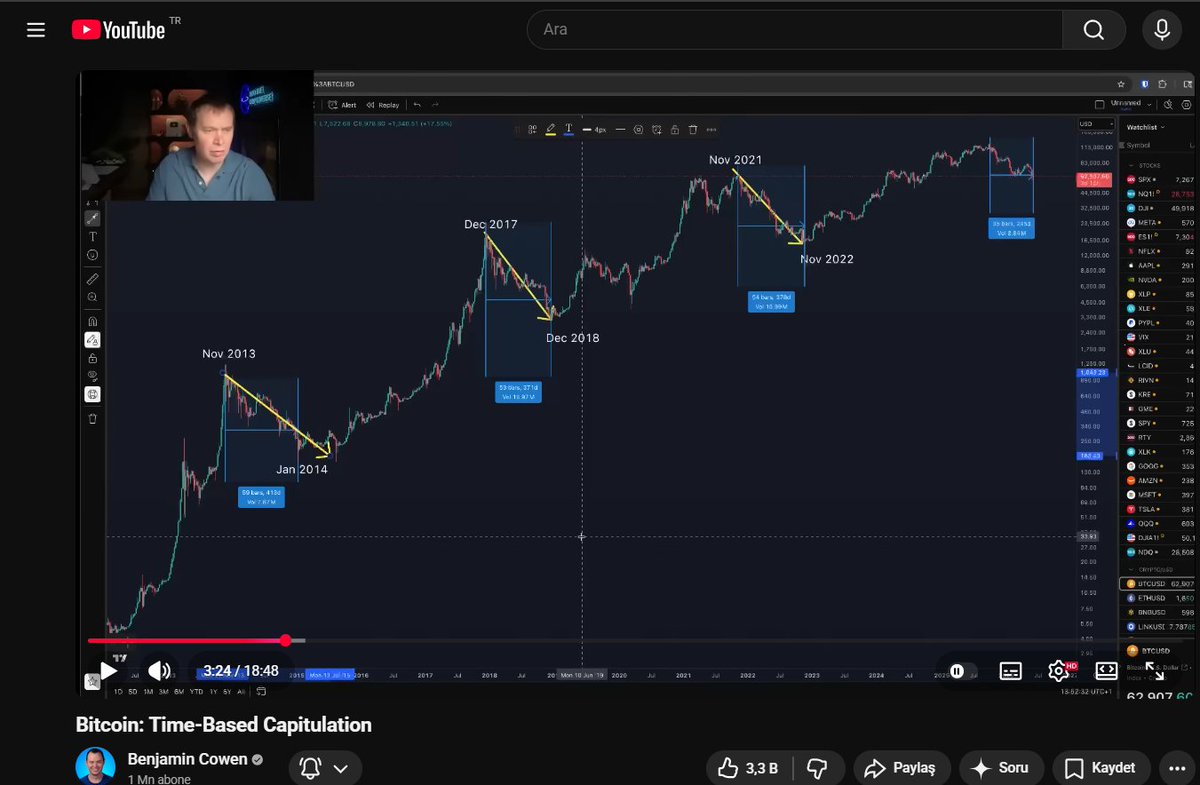The width and height of the screenshot is (1200, 785).
Task: Submit search with the magnifier button
Action: pyautogui.click(x=1093, y=30)
